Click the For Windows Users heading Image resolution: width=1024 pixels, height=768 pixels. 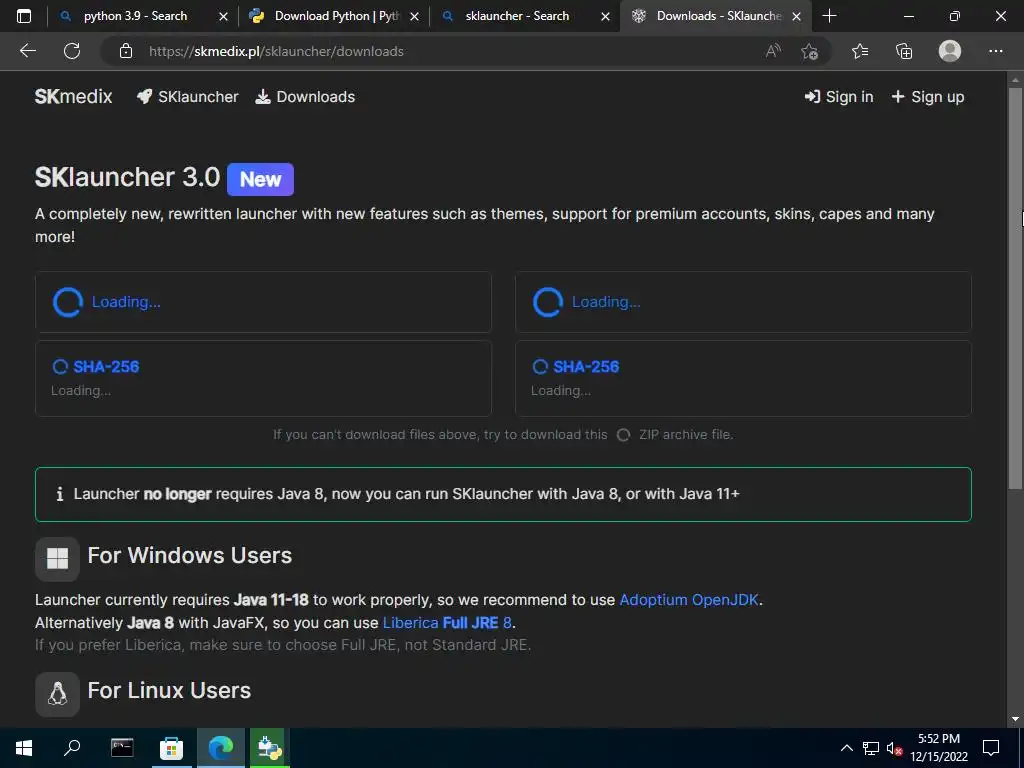pos(189,556)
